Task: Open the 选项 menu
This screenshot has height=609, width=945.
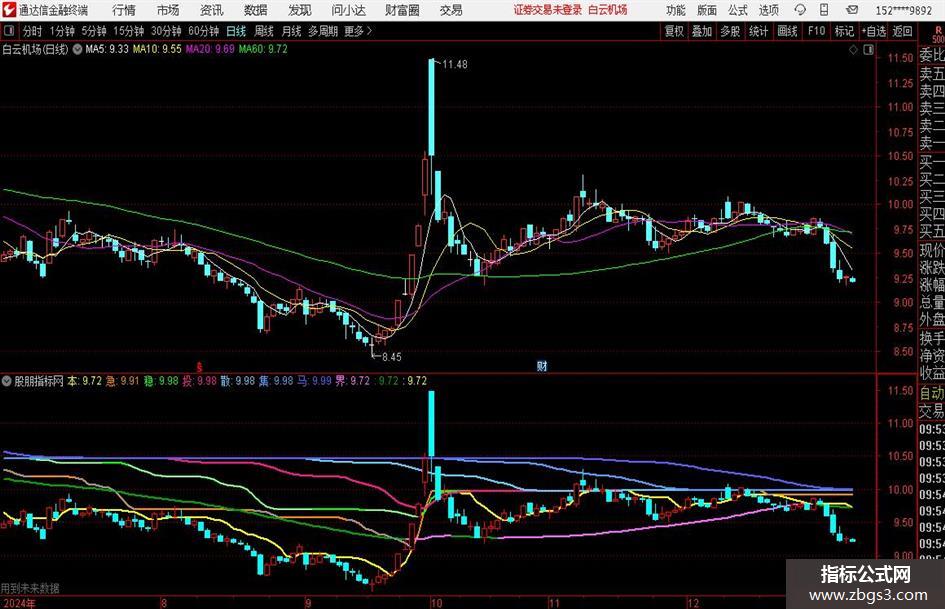Action: point(768,10)
